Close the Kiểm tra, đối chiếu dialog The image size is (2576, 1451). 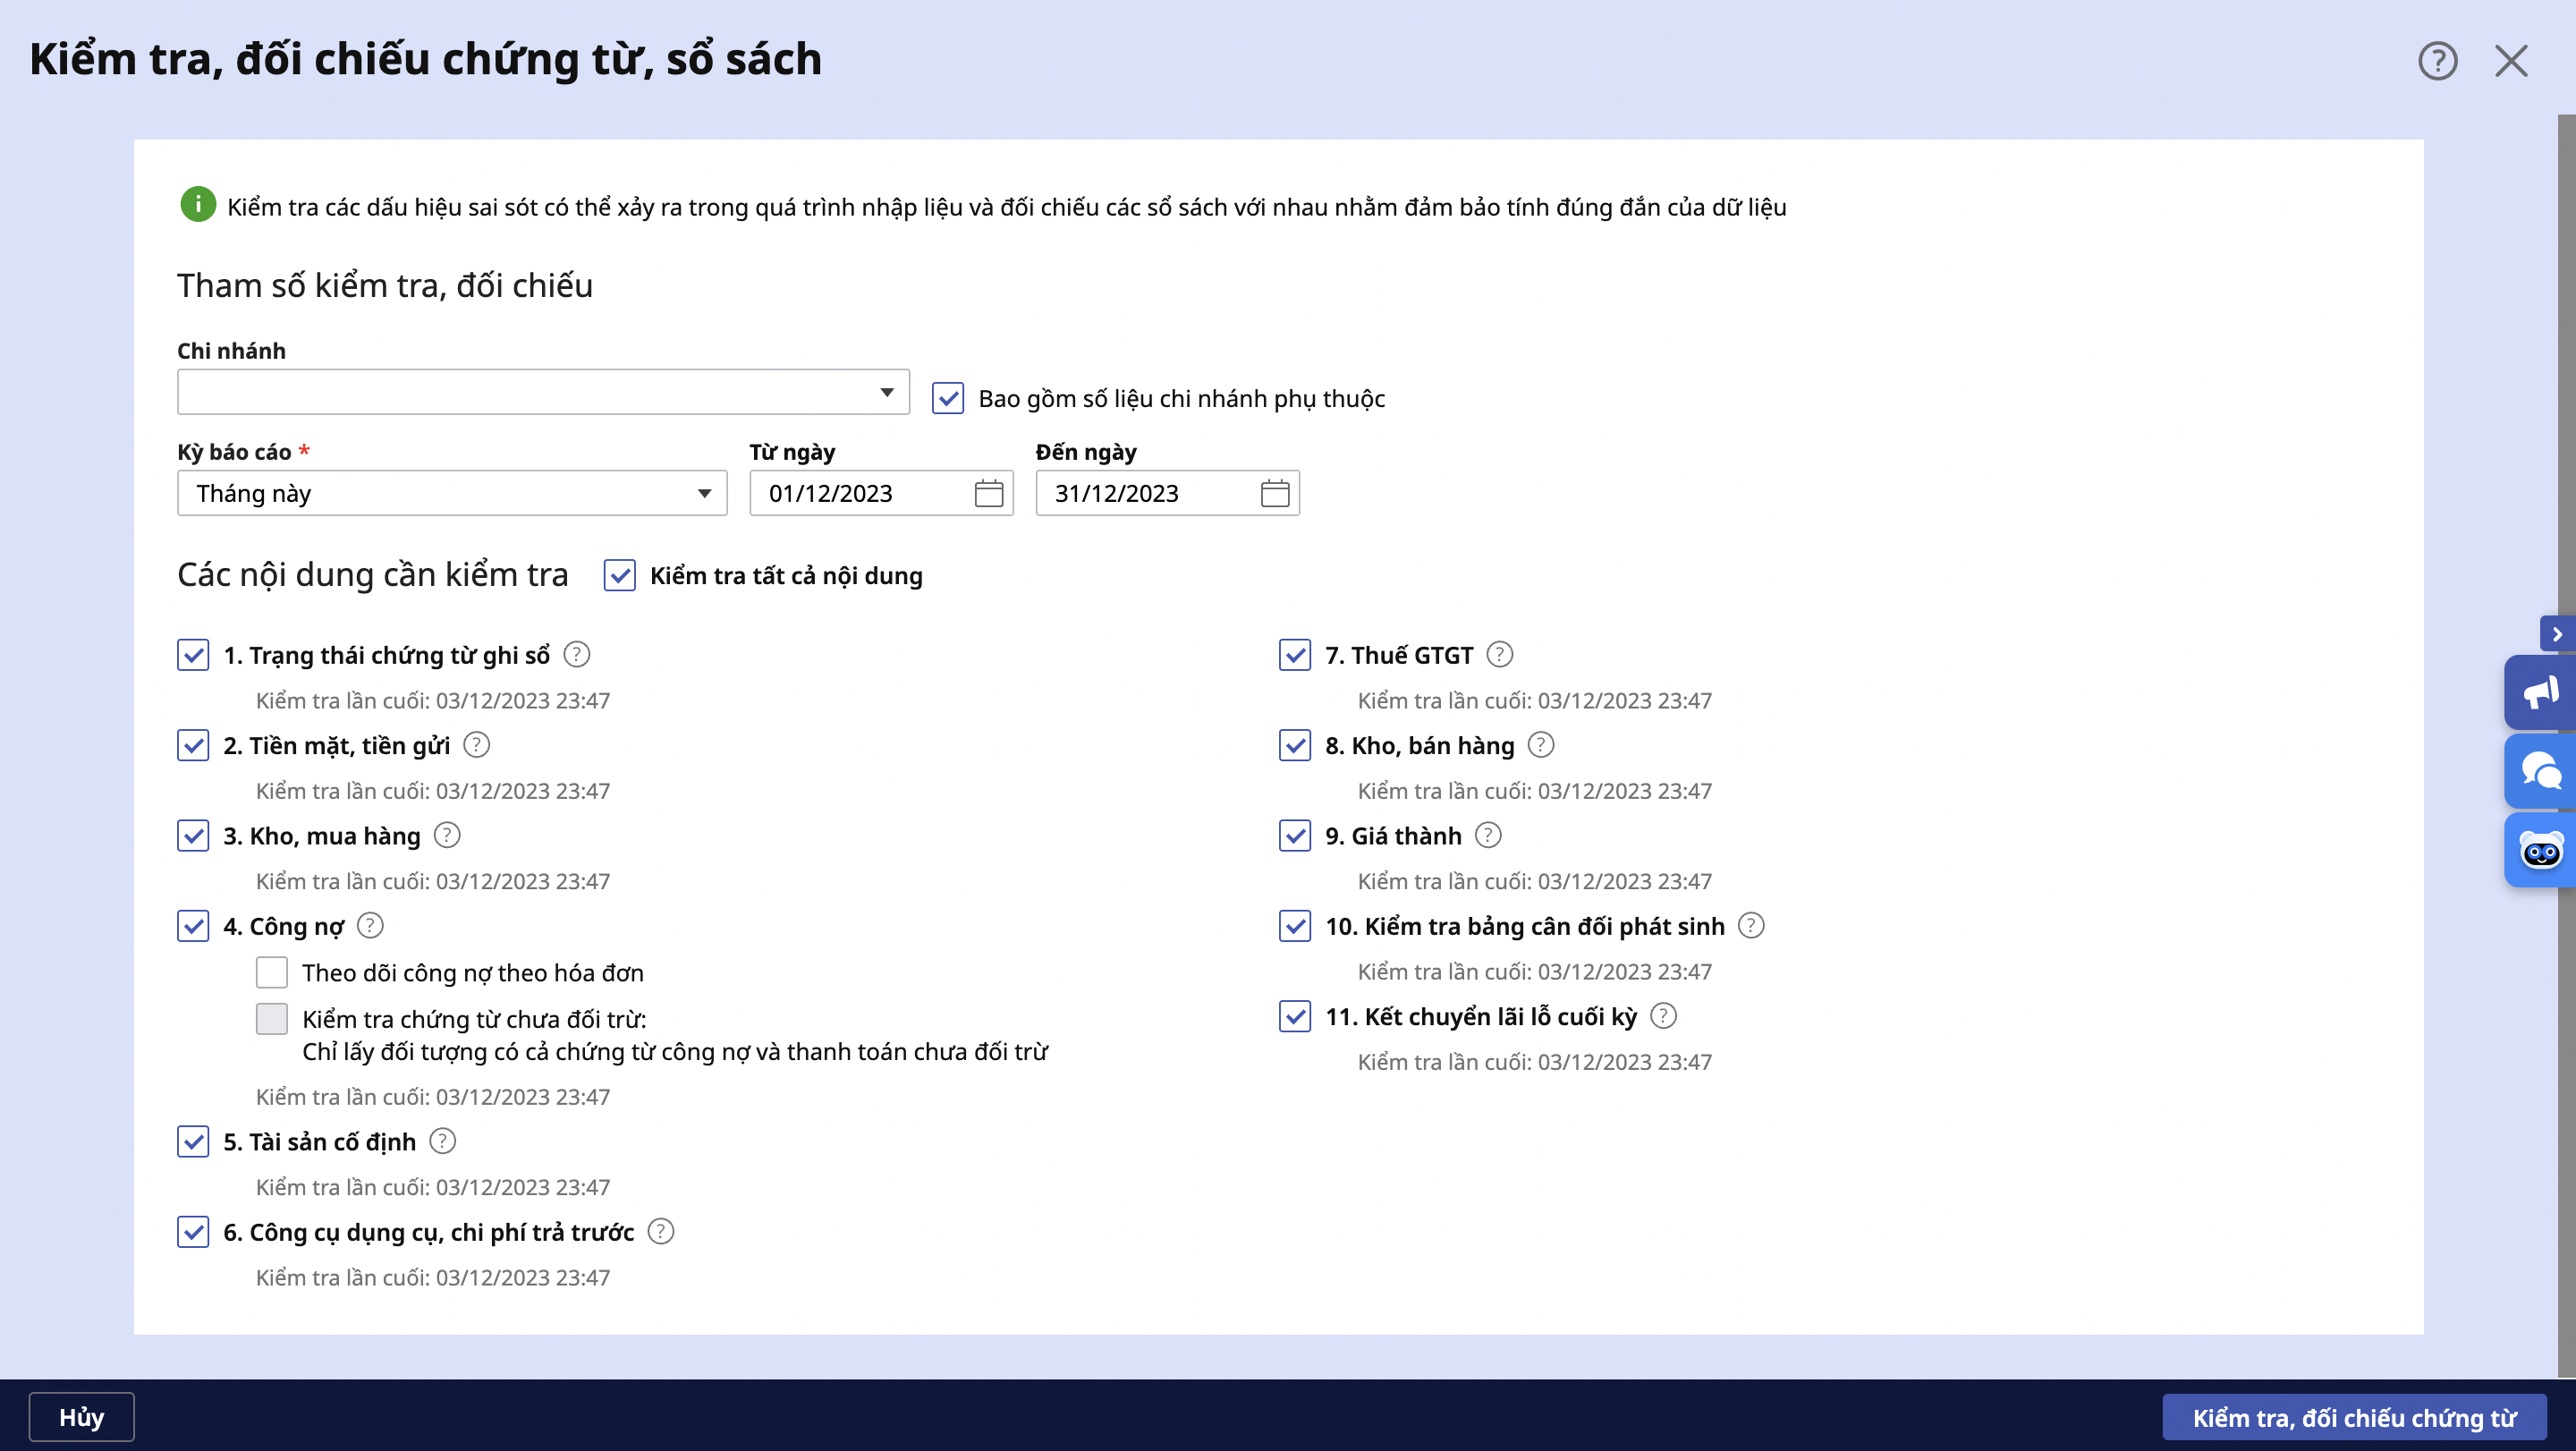[x=2511, y=61]
